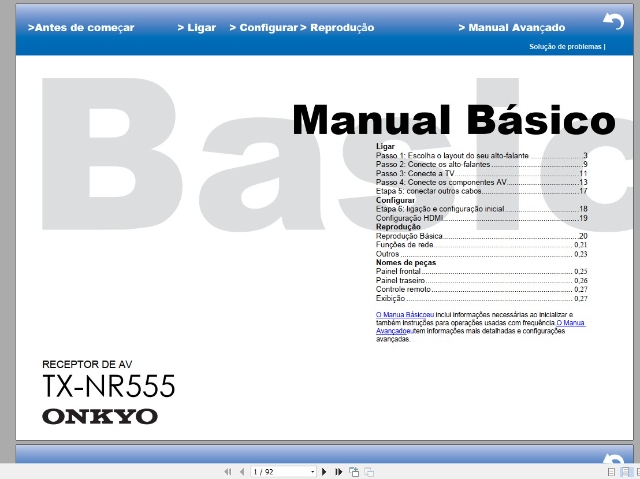
Task: Open Passo 4: Conecte os componentes AV
Action: click(x=482, y=182)
